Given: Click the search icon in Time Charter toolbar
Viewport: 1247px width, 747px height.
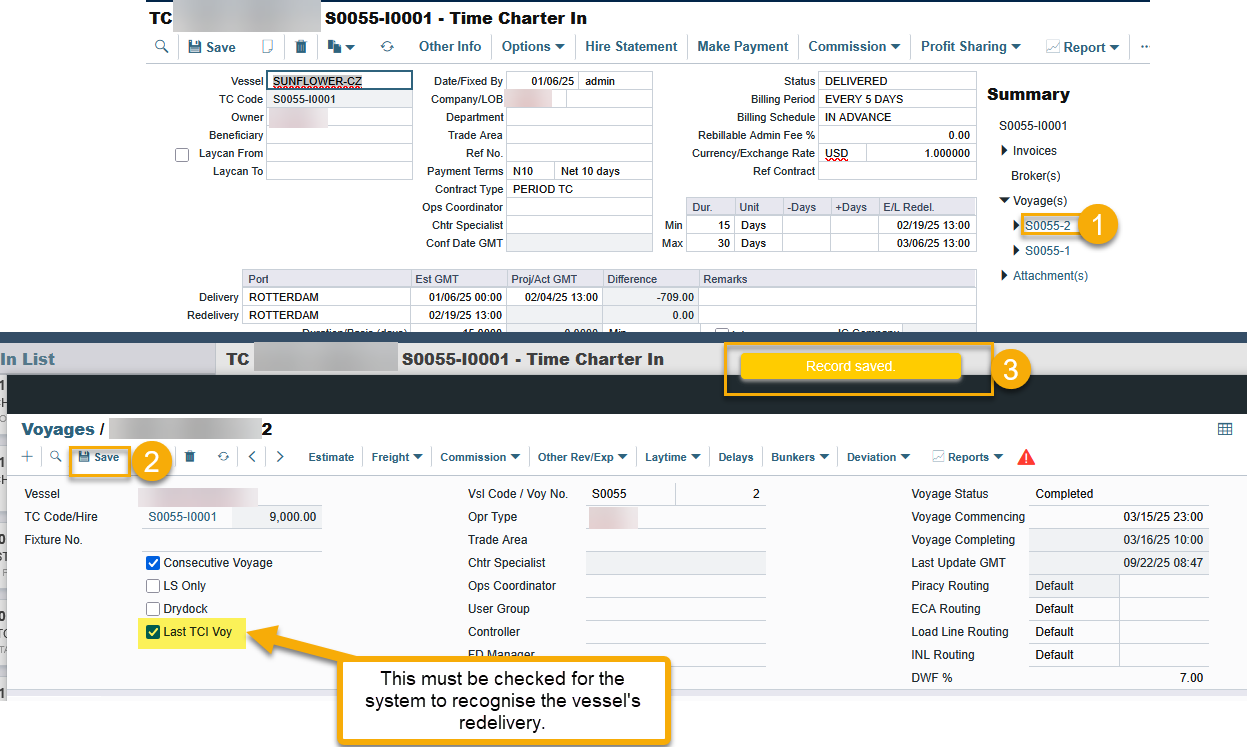Looking at the screenshot, I should pos(162,47).
